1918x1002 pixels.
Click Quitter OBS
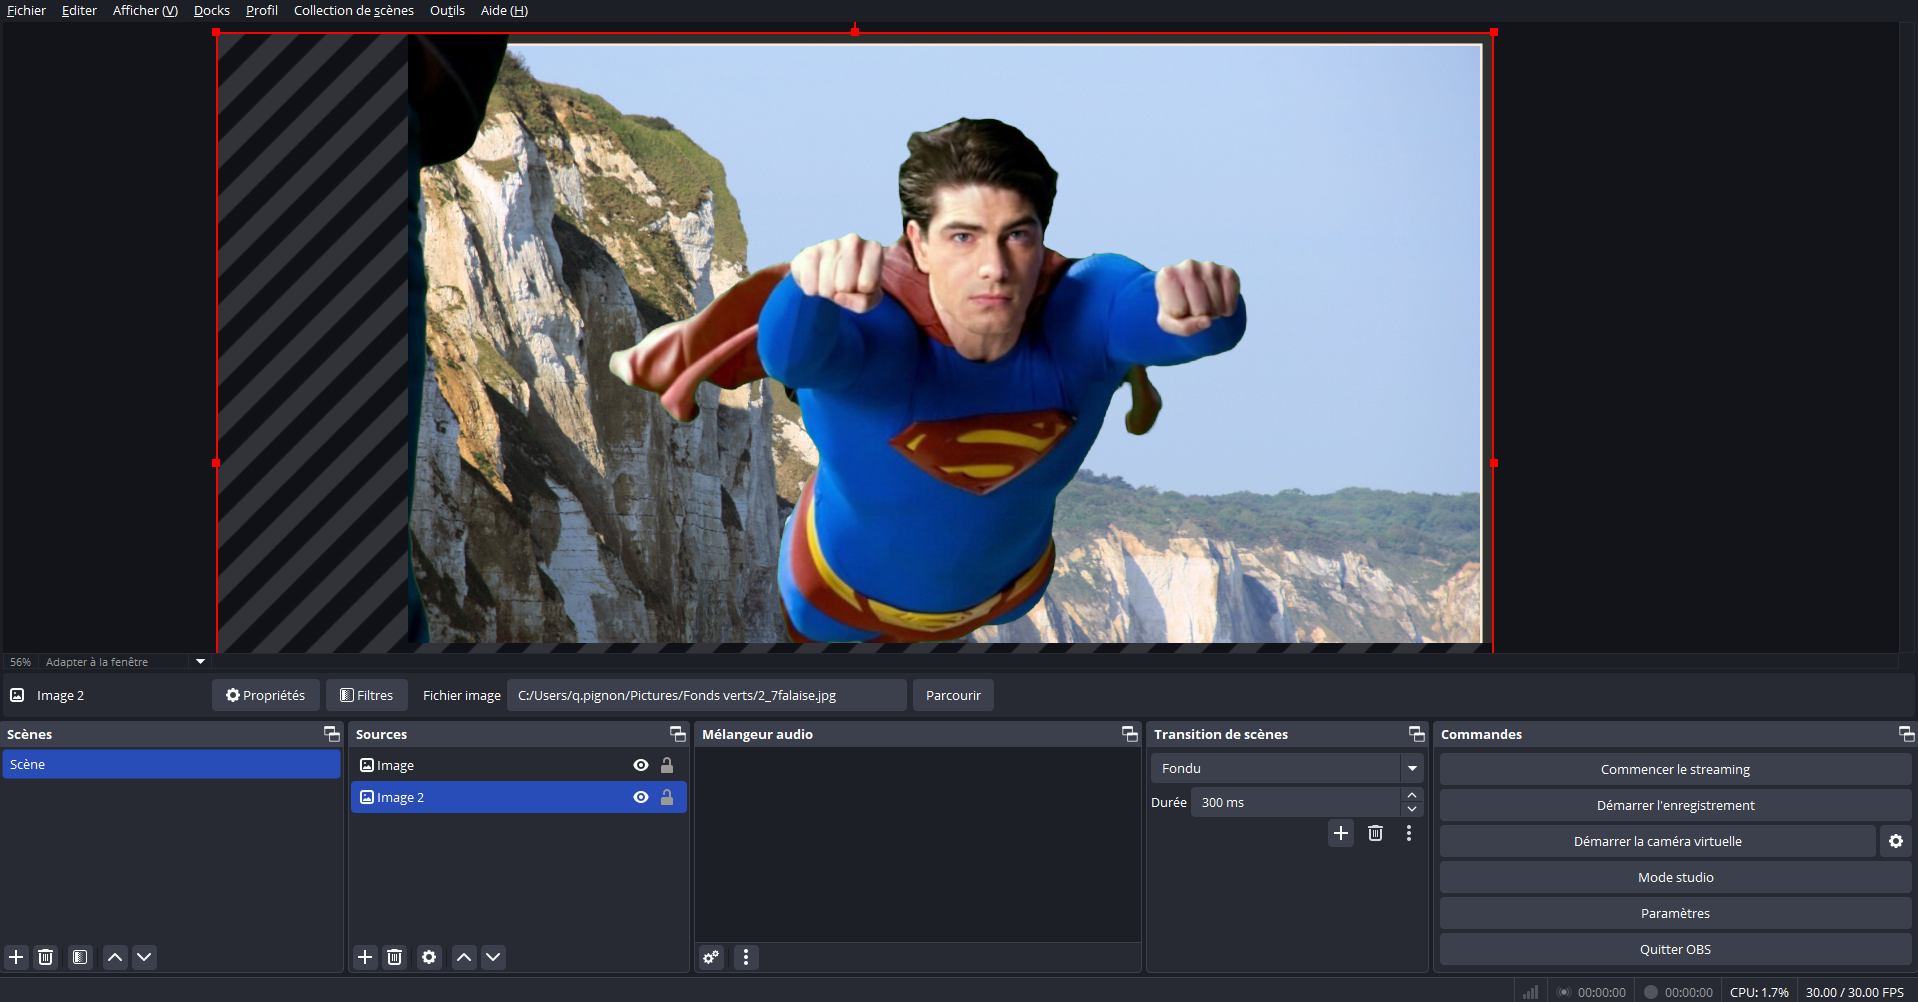tap(1675, 949)
